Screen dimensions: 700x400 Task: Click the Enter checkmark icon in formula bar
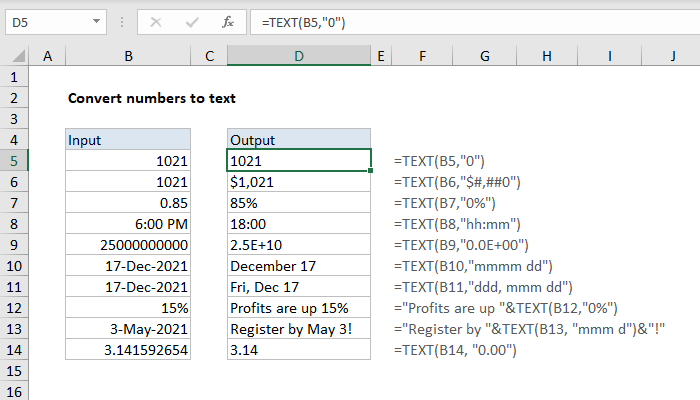tap(191, 21)
